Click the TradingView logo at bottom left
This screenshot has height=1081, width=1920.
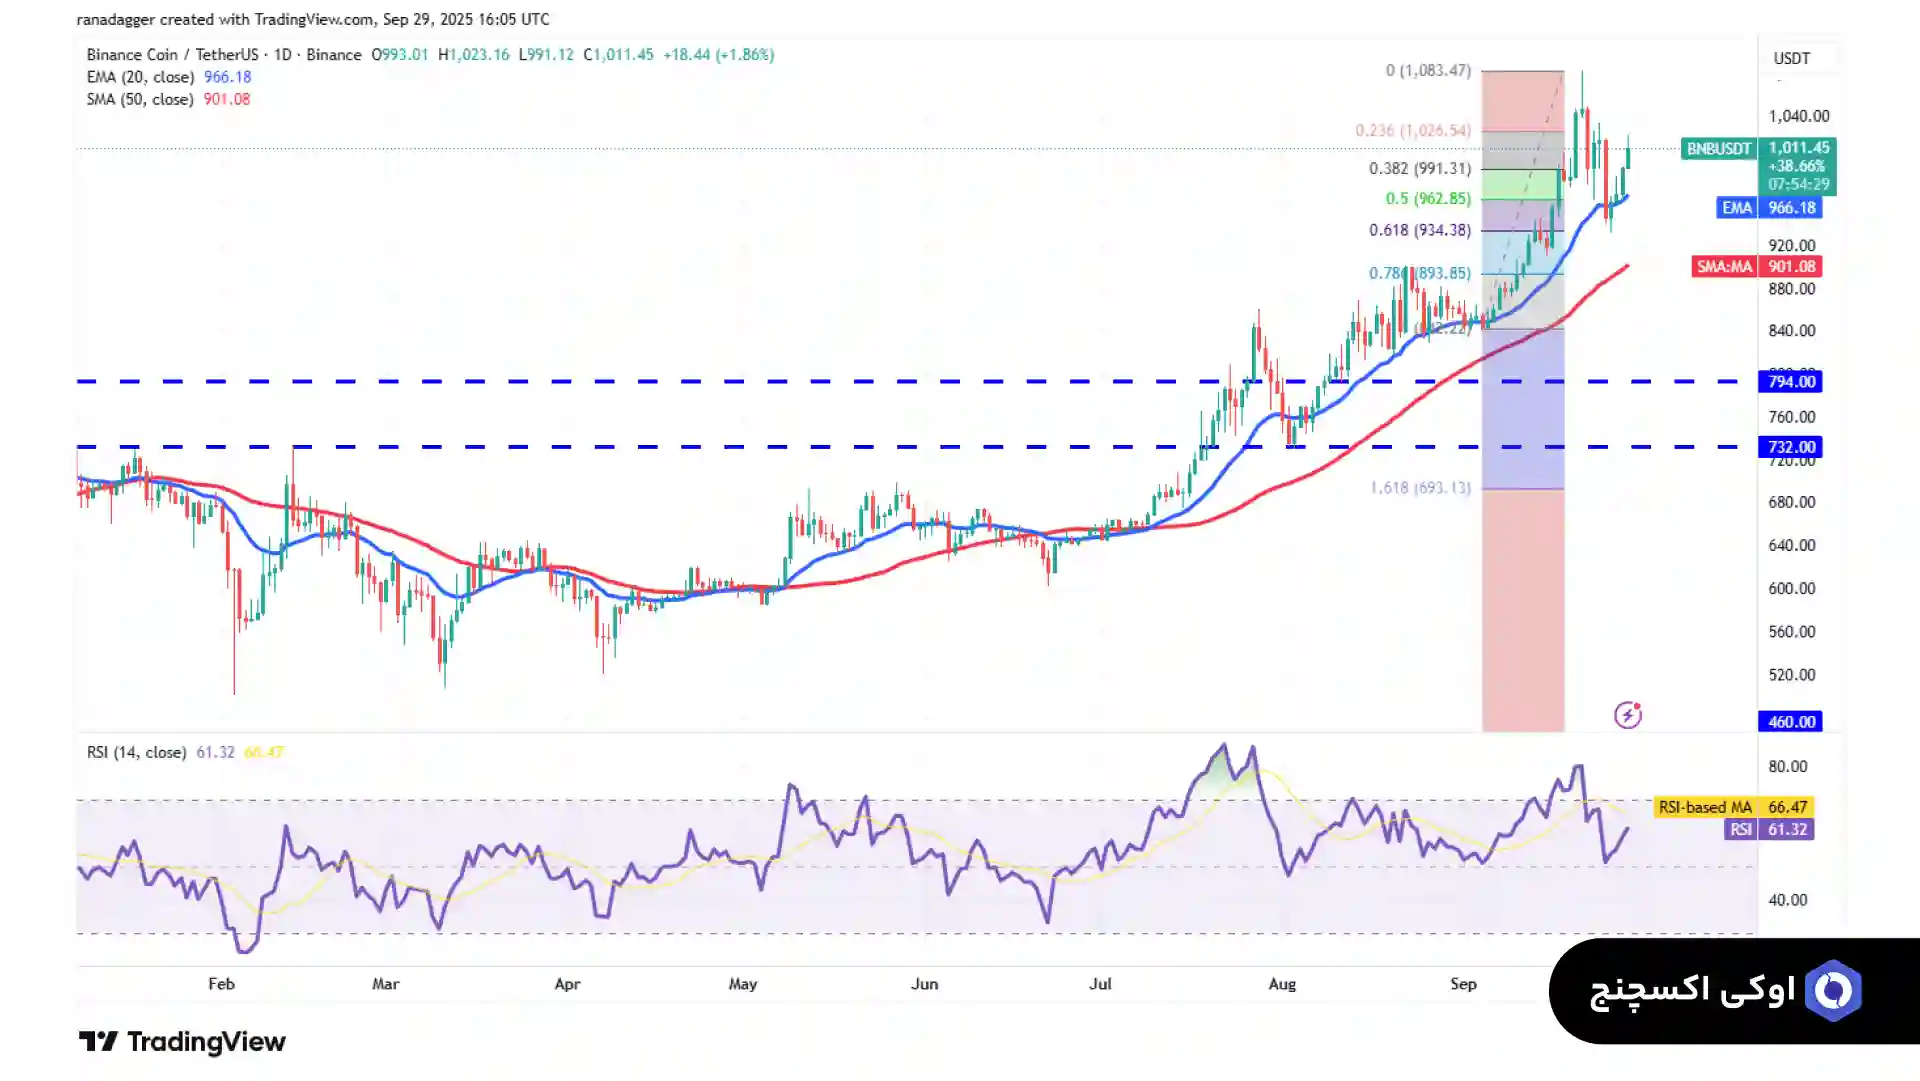(182, 1042)
